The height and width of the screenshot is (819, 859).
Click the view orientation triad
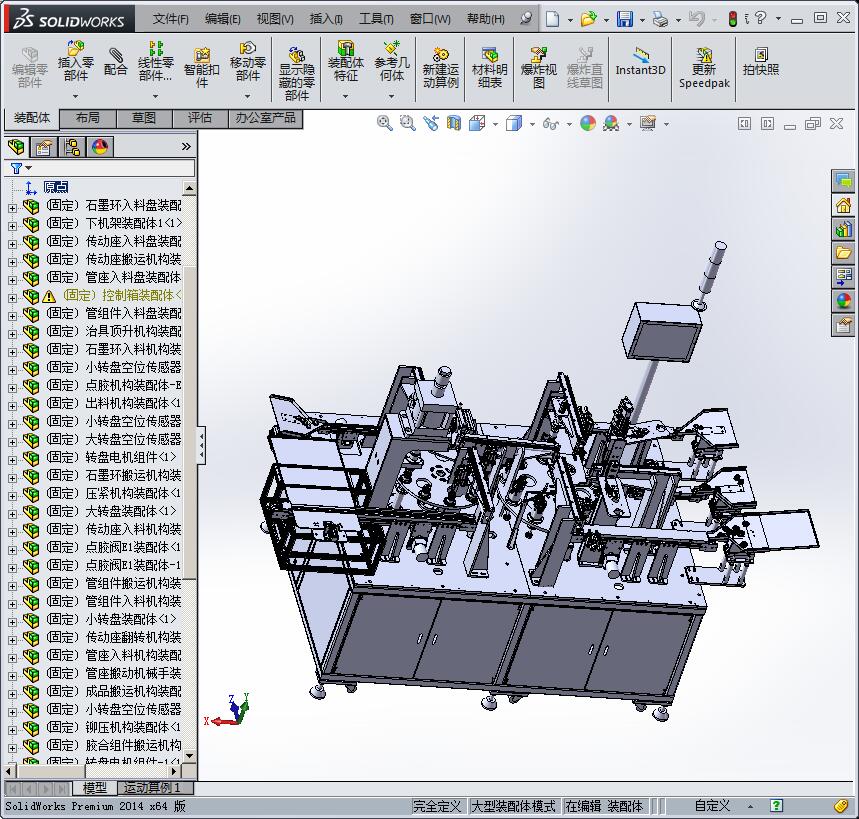click(228, 710)
